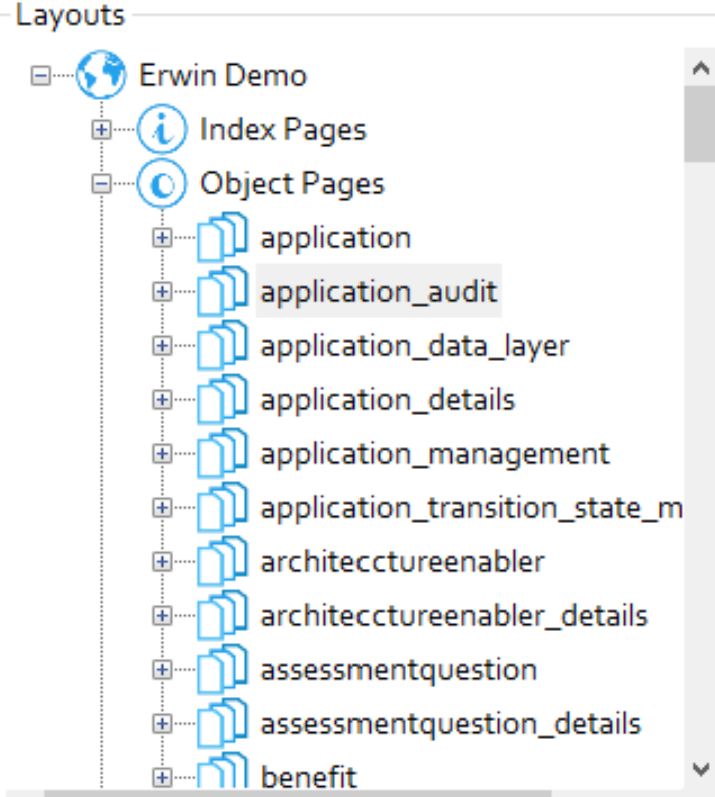Viewport: 715px width, 797px height.
Task: Expand the assessmentquestion node
Action: pyautogui.click(x=162, y=669)
